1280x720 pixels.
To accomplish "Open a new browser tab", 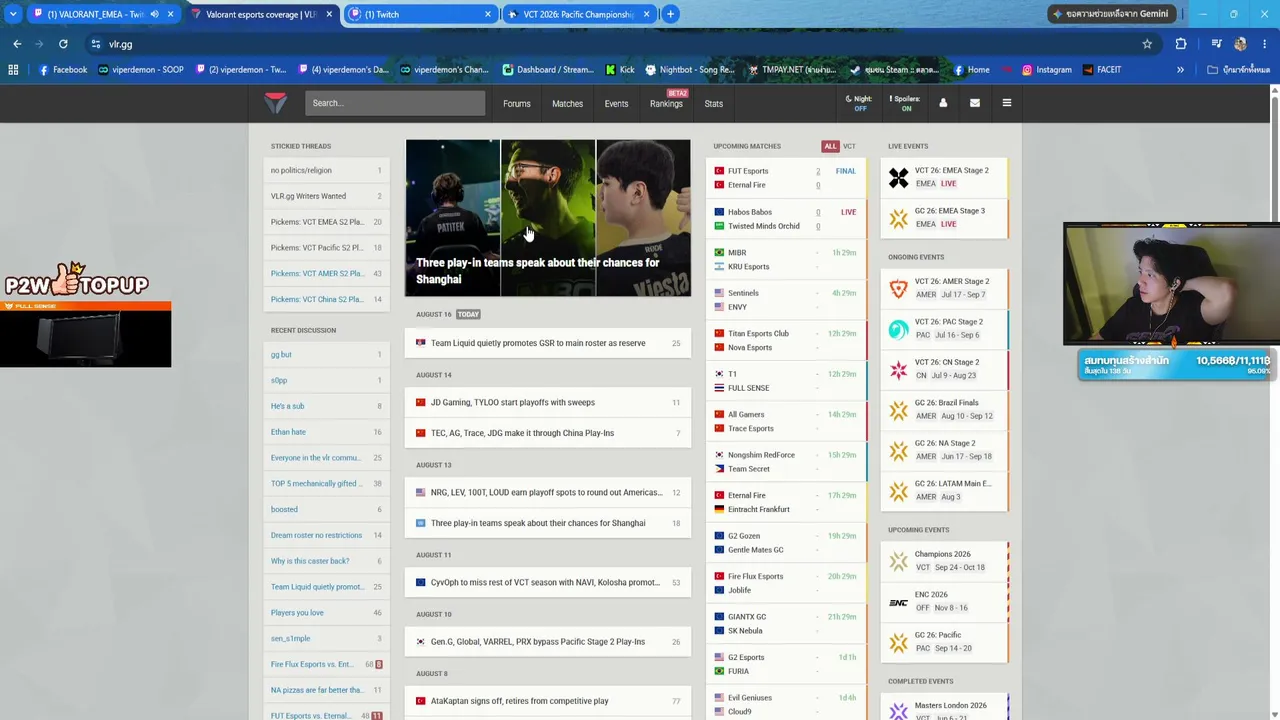I will [670, 14].
